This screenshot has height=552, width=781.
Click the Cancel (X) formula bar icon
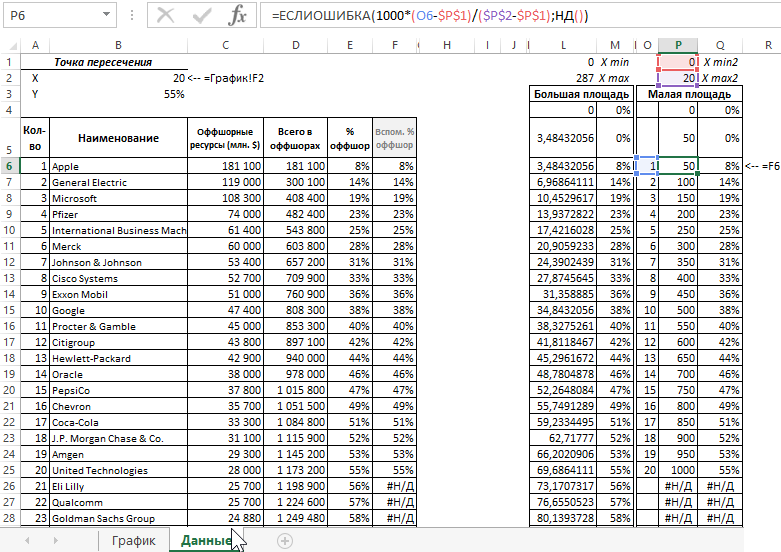pyautogui.click(x=167, y=17)
